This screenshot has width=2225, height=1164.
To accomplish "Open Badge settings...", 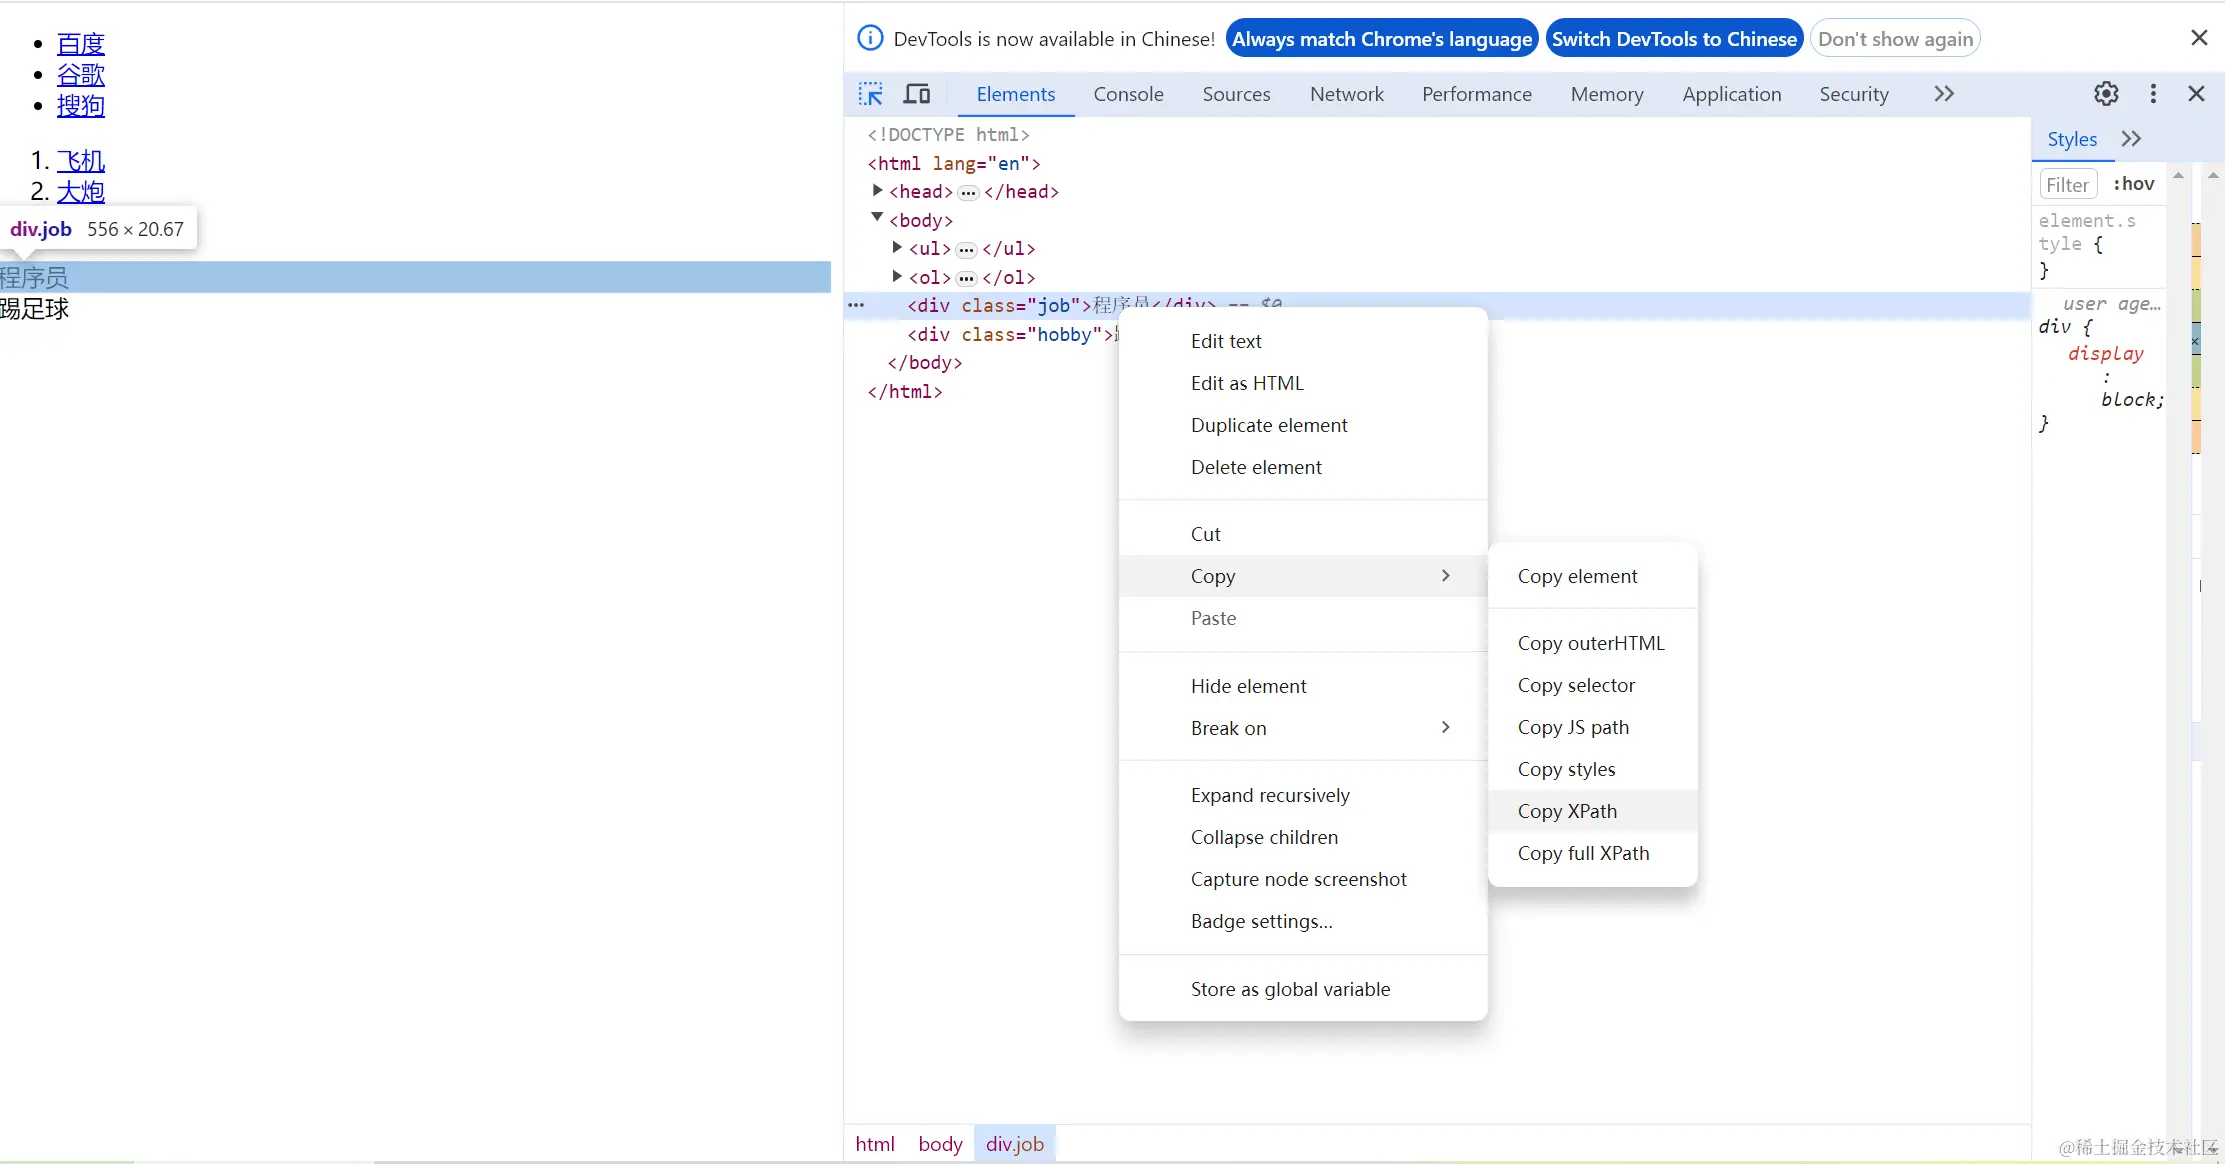I will [1303, 921].
